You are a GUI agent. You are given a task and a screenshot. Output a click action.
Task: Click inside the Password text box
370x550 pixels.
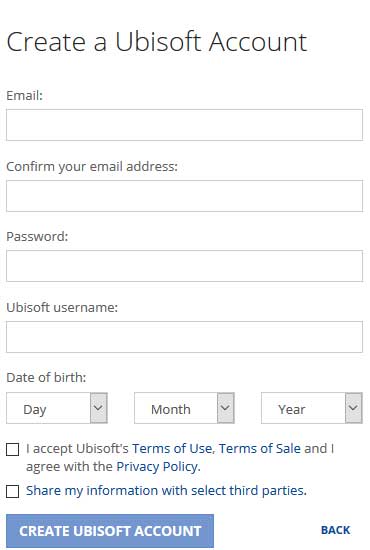(184, 266)
